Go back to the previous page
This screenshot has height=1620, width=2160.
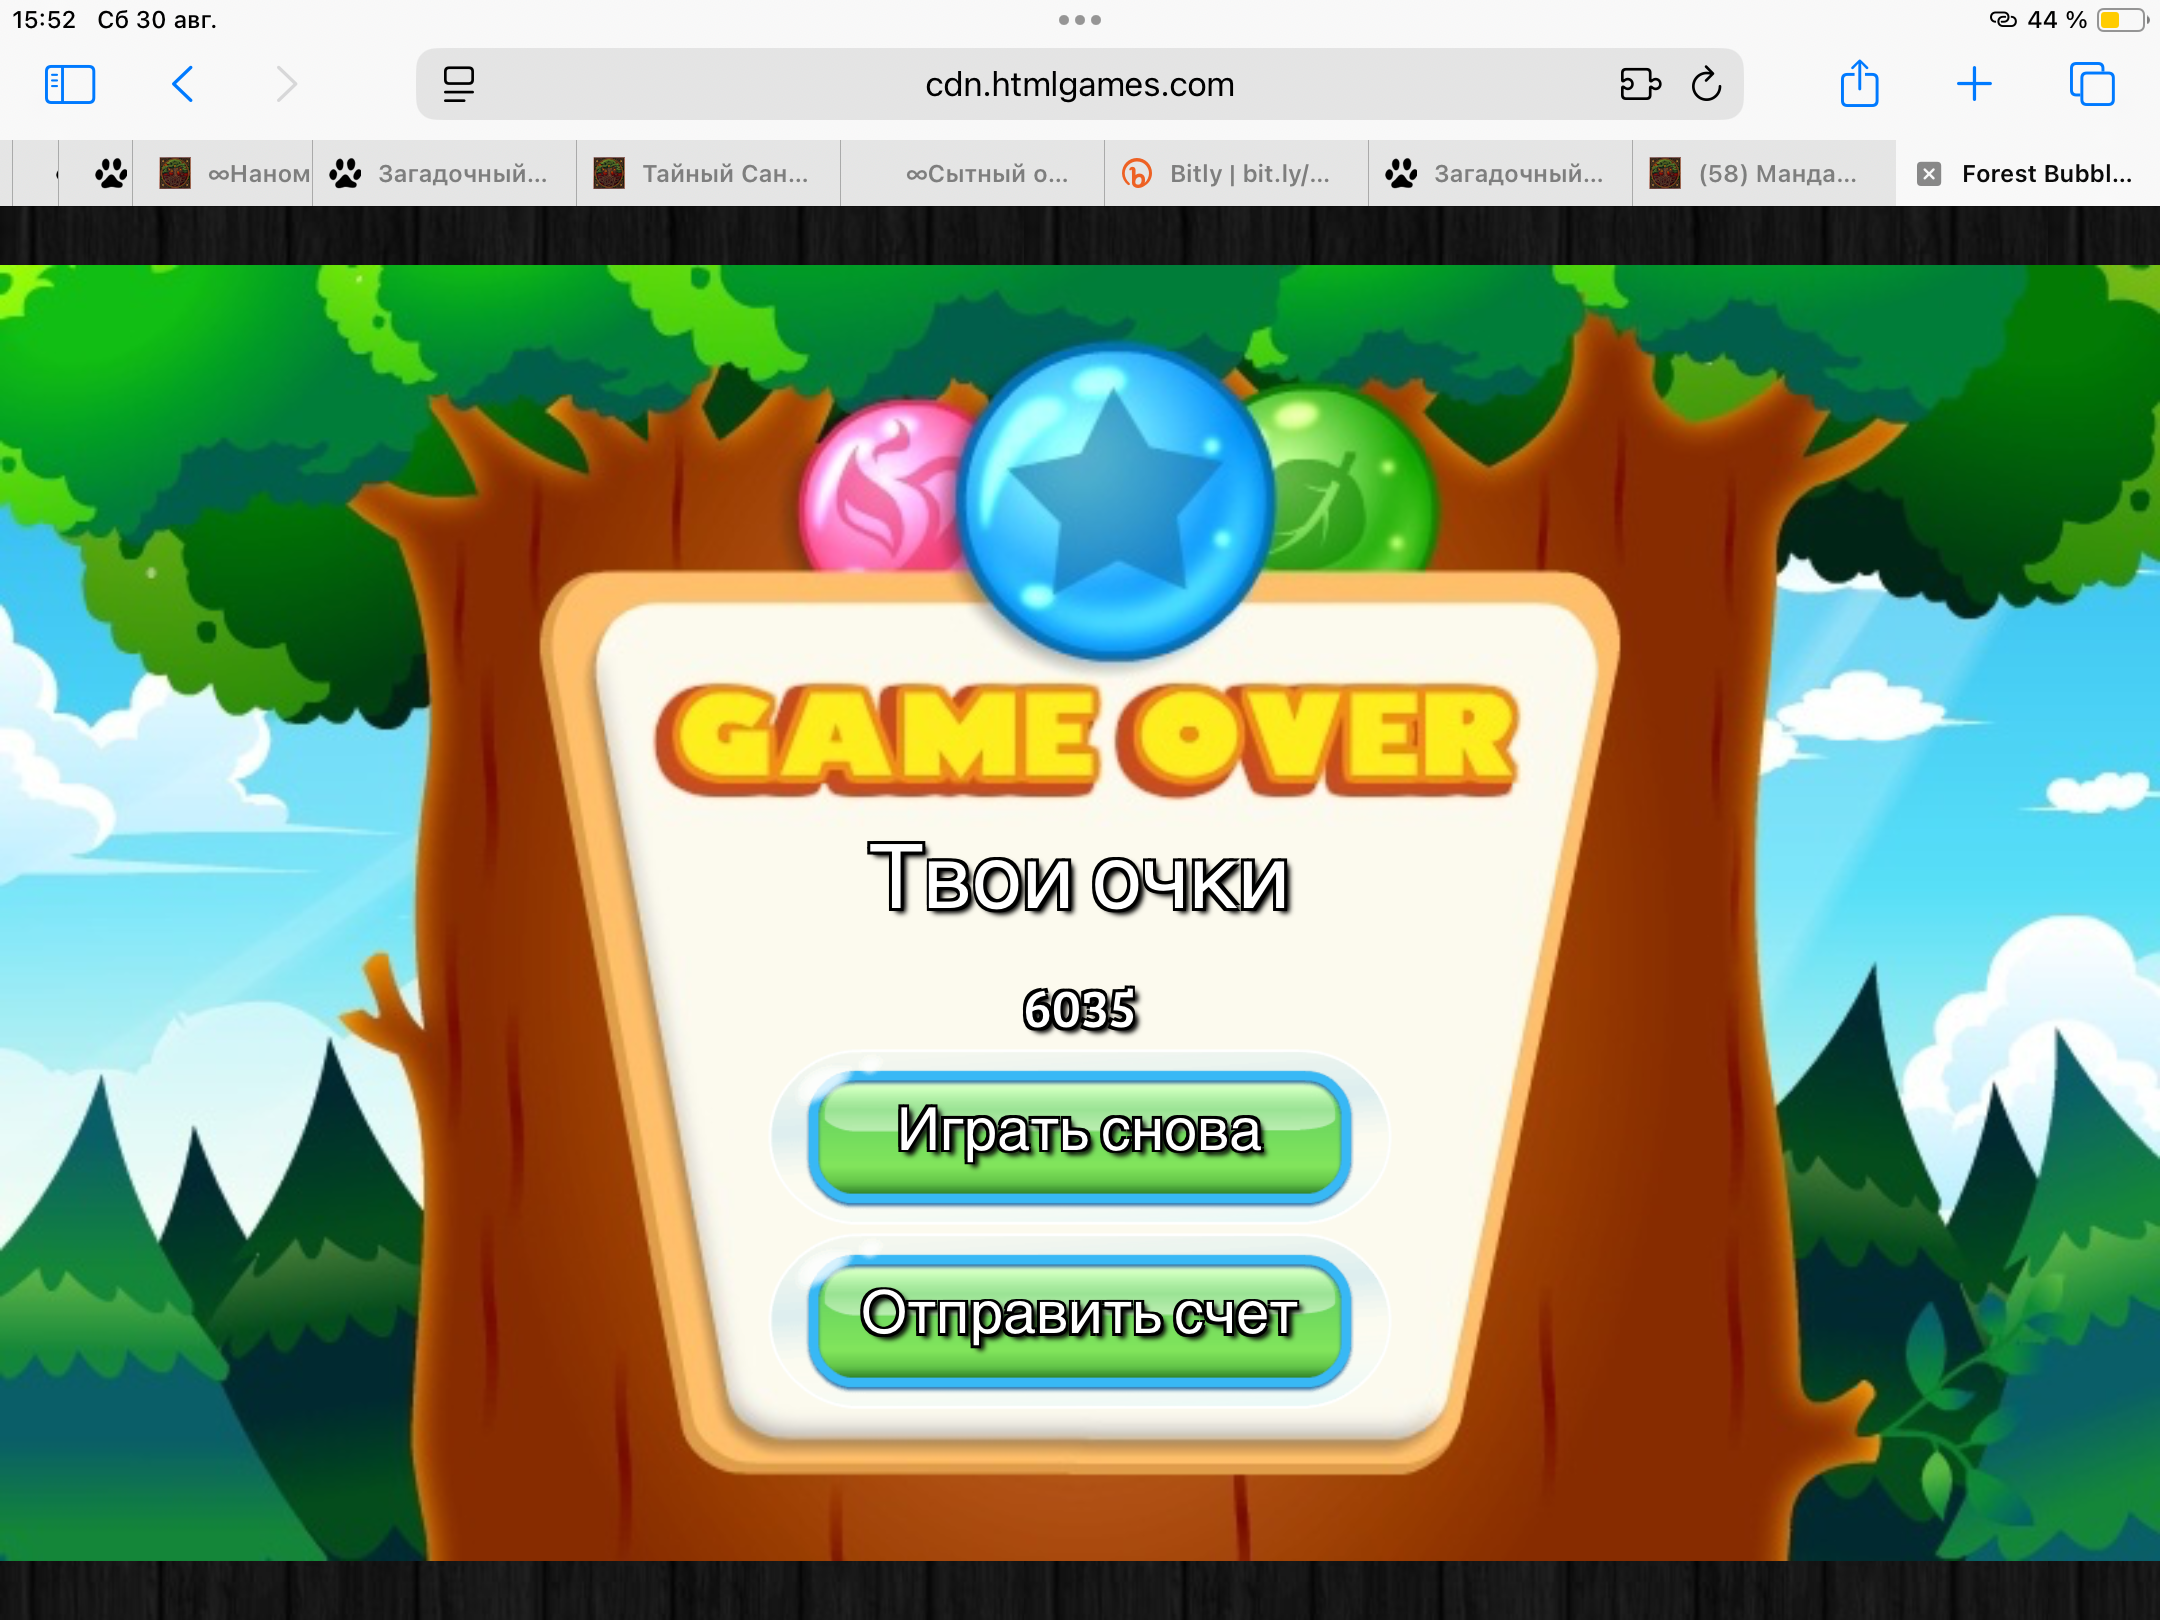point(182,84)
